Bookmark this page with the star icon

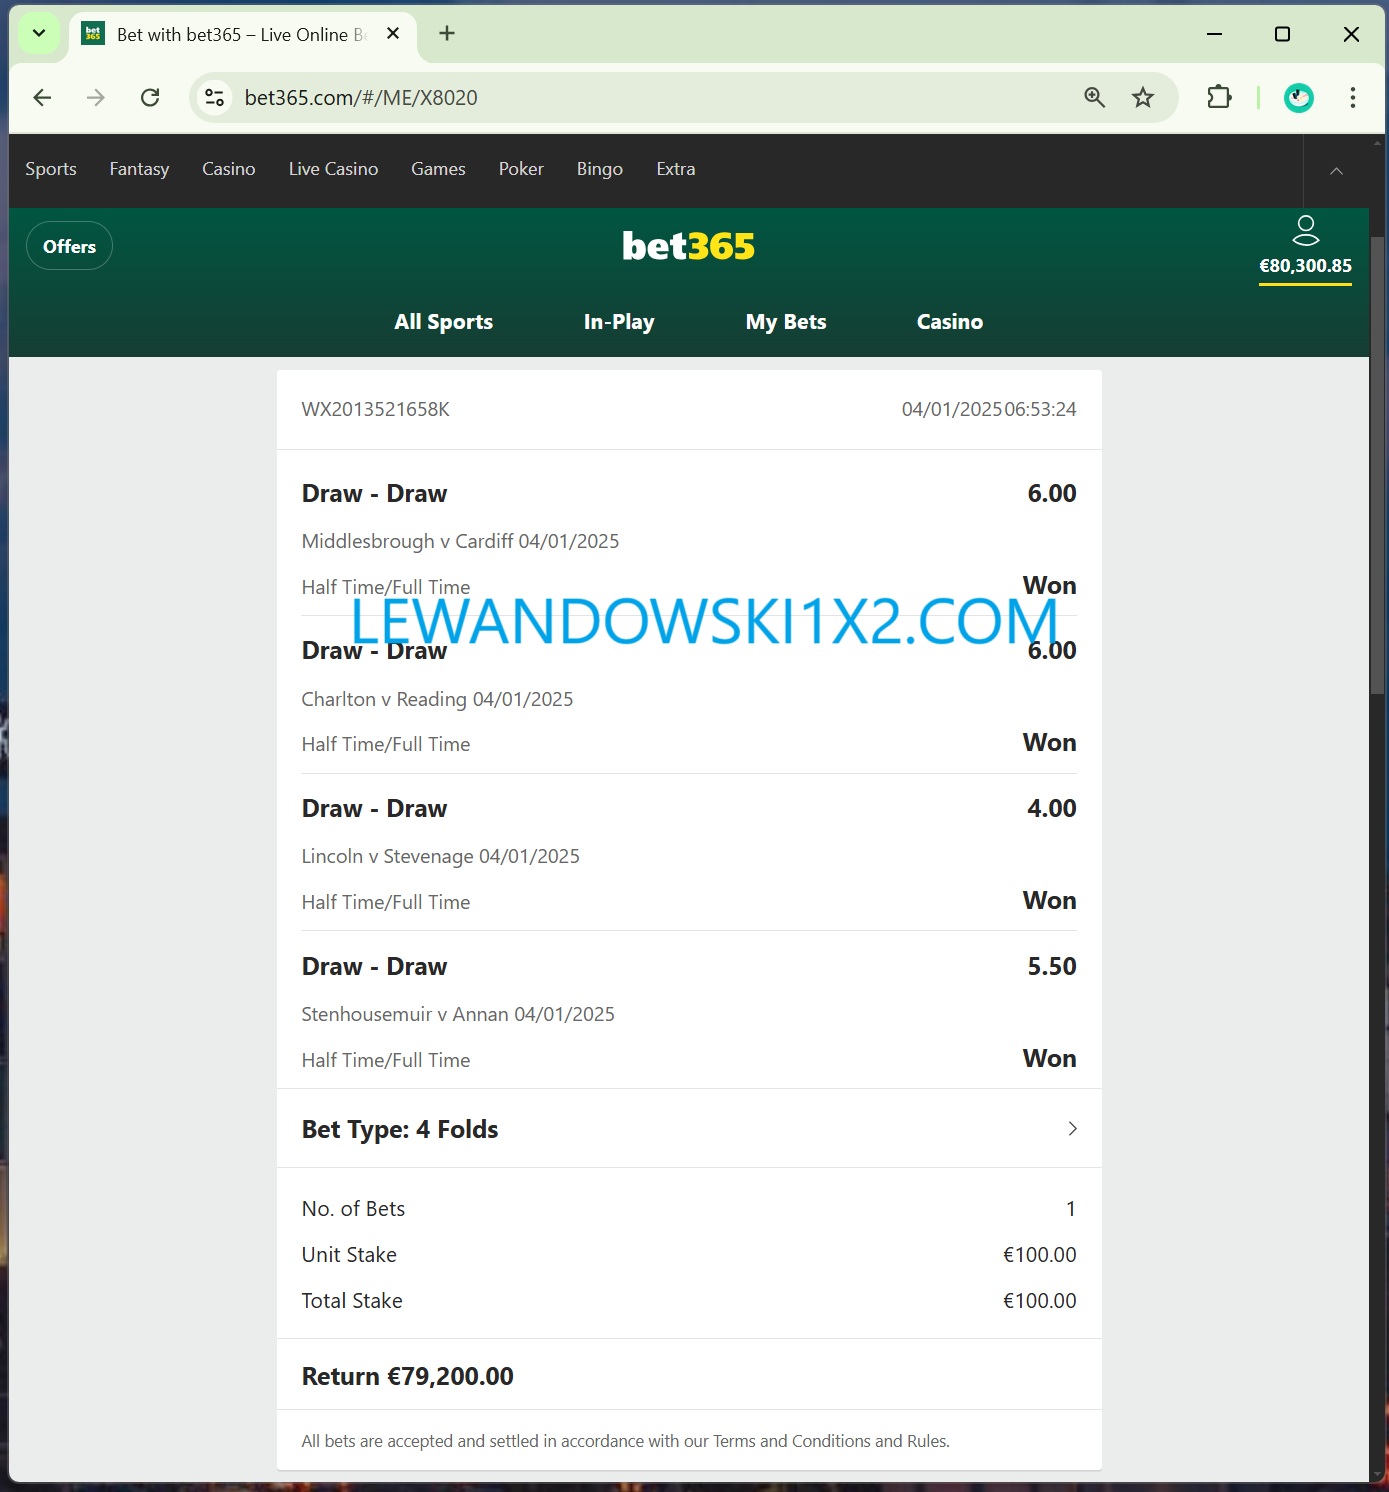point(1143,97)
